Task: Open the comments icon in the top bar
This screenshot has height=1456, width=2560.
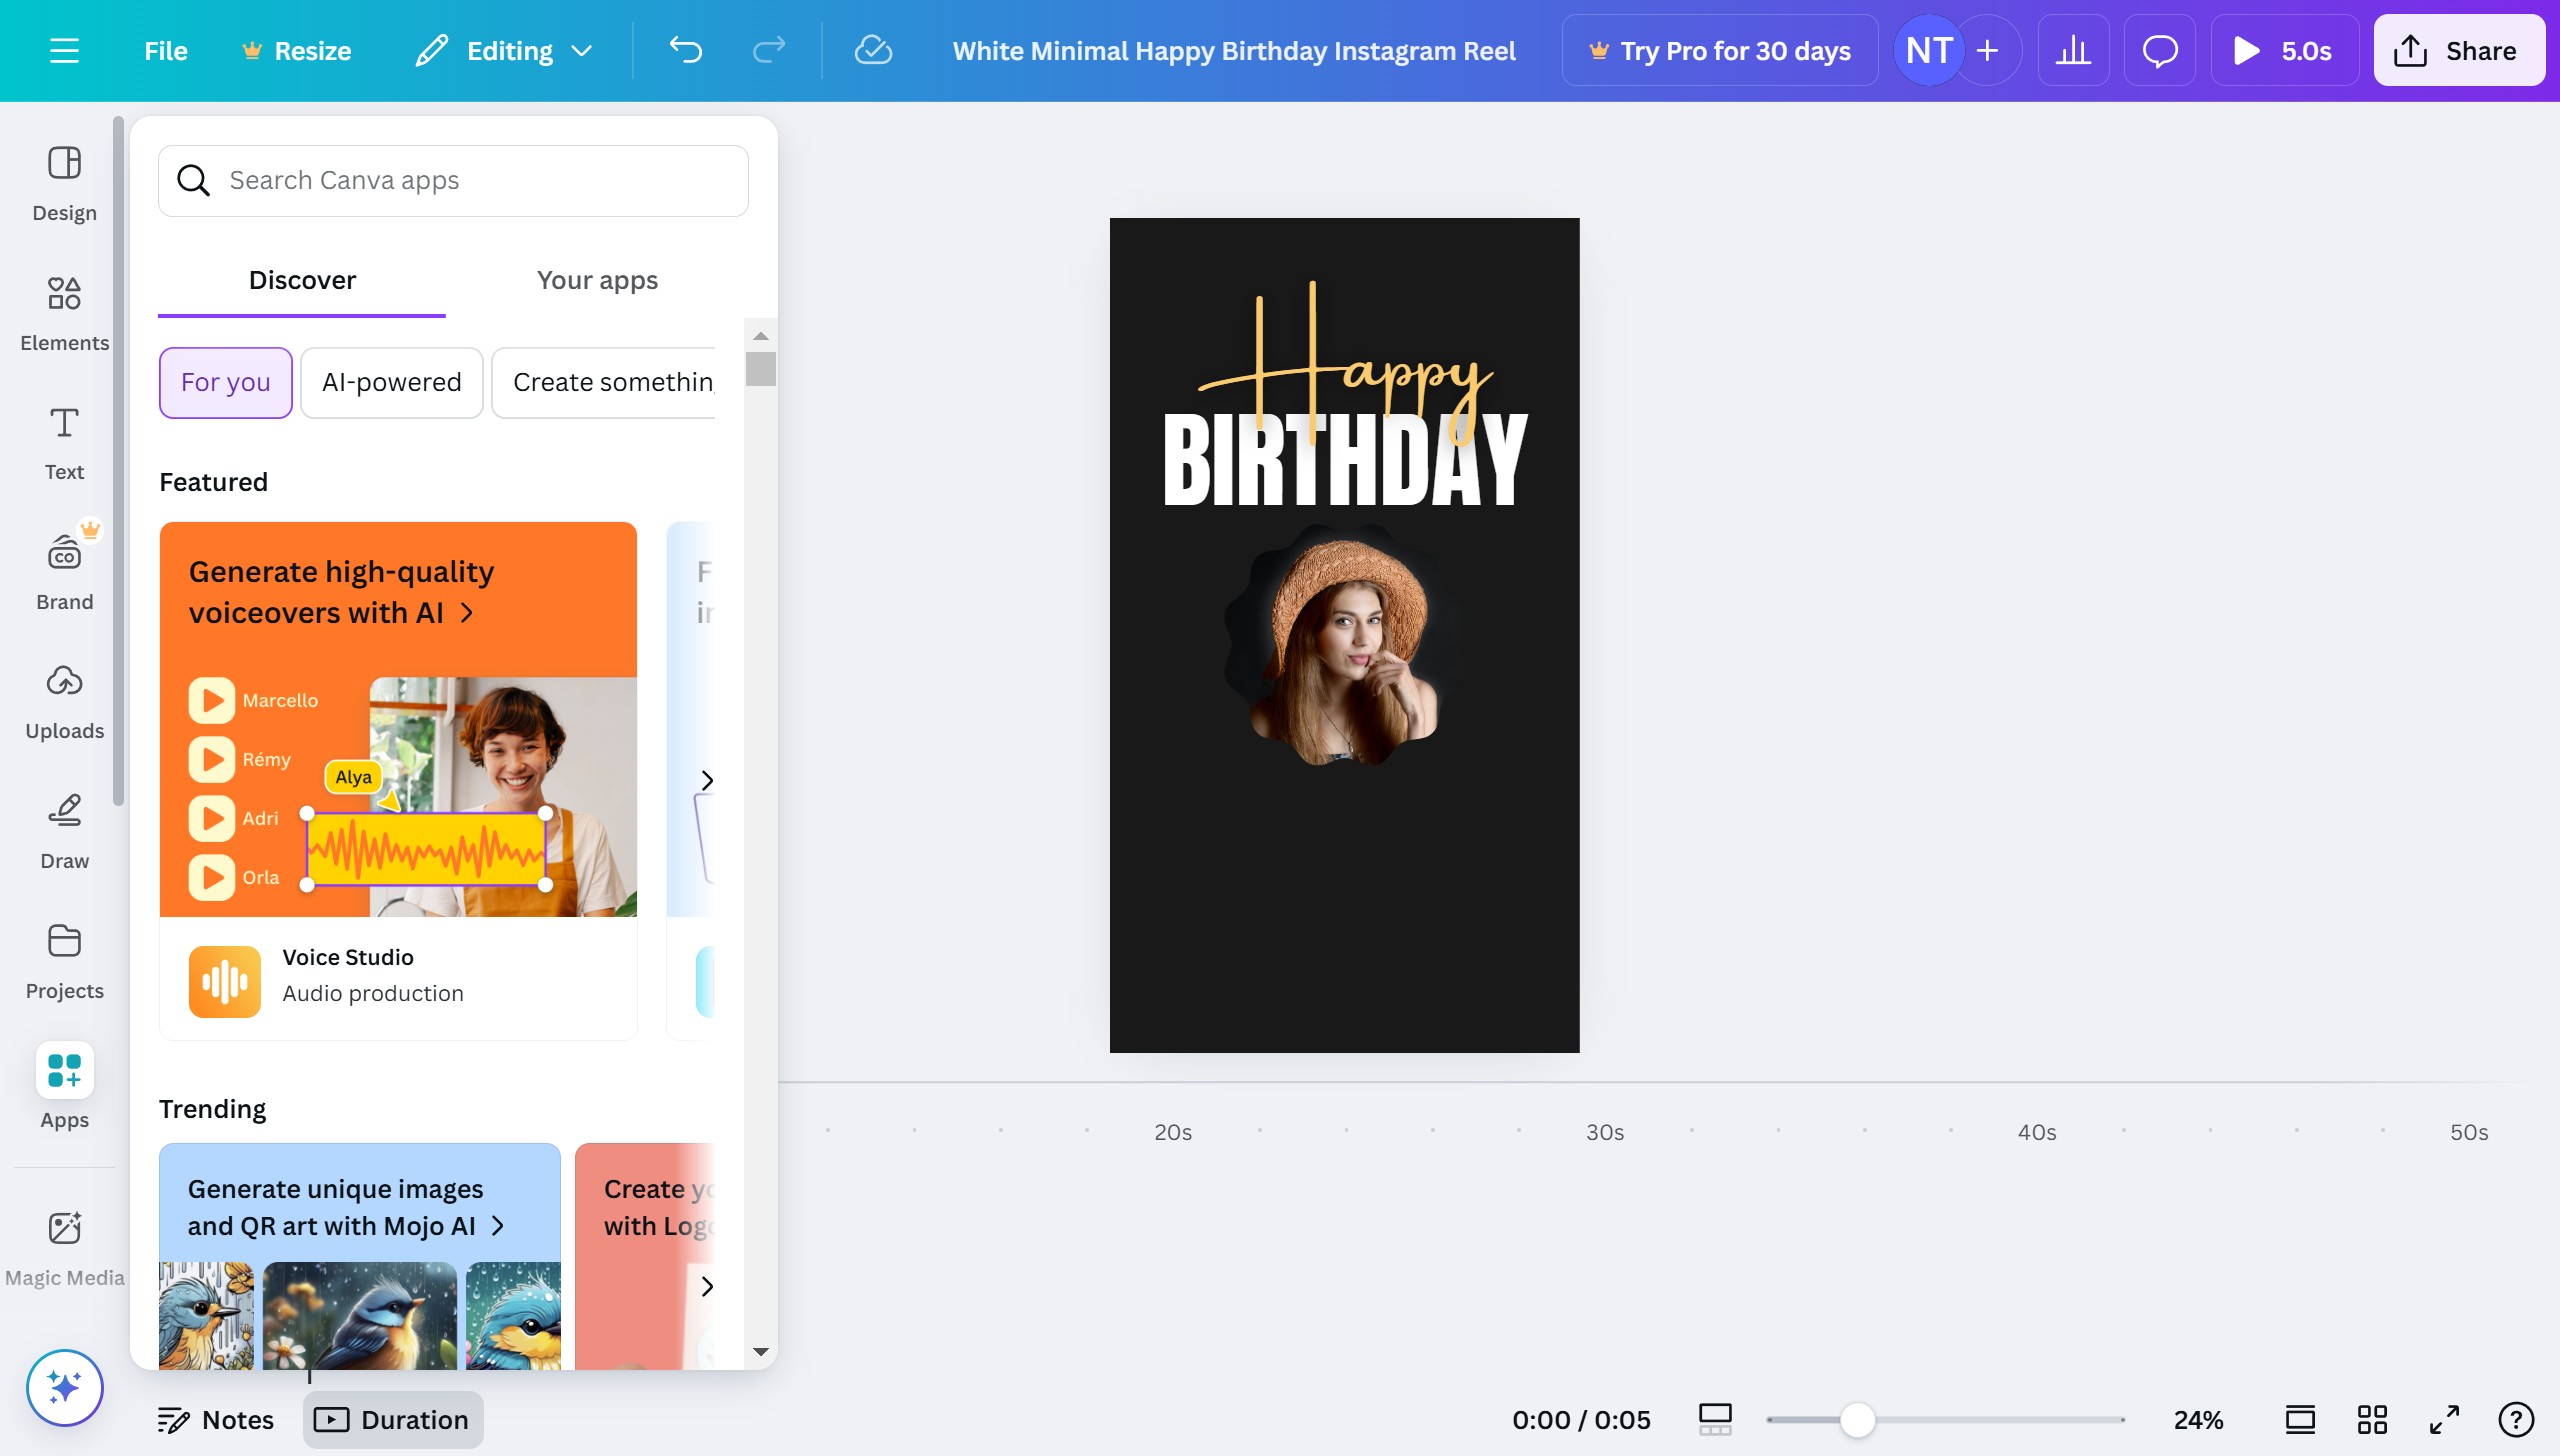Action: (x=2158, y=50)
